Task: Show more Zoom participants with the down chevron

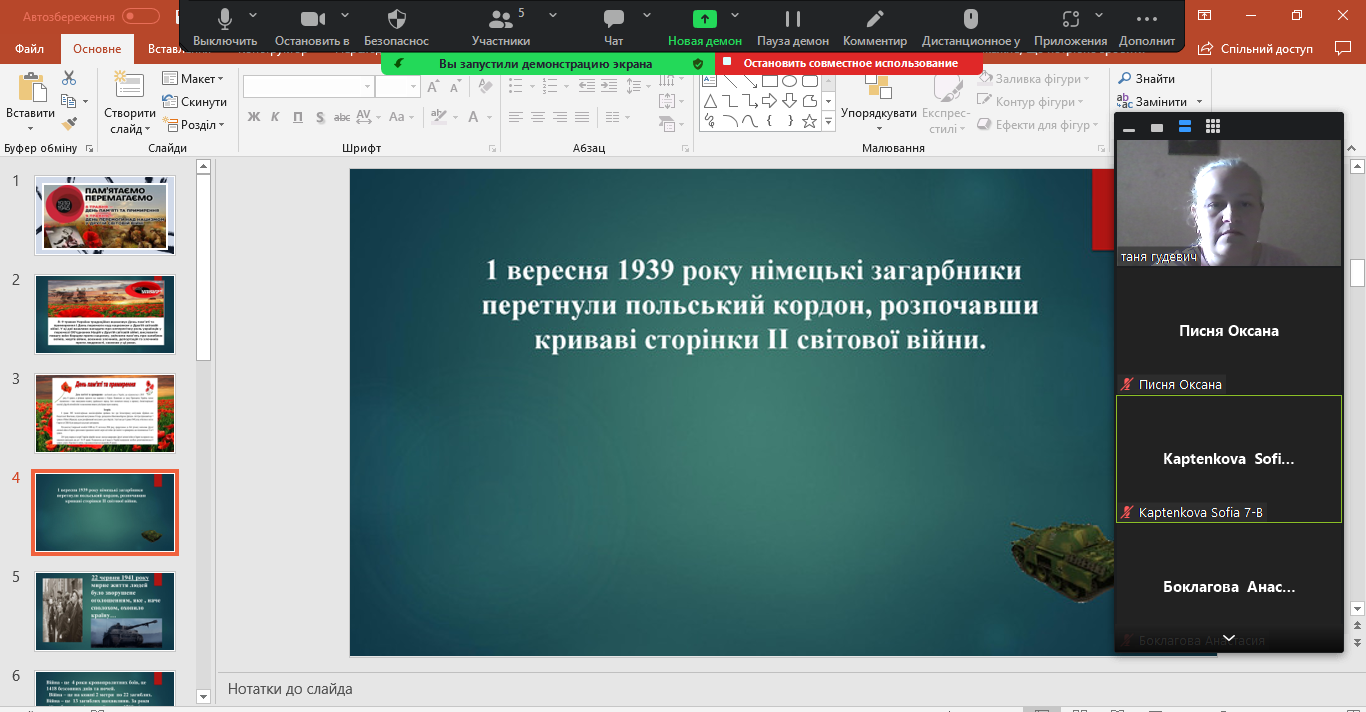Action: (x=1229, y=638)
